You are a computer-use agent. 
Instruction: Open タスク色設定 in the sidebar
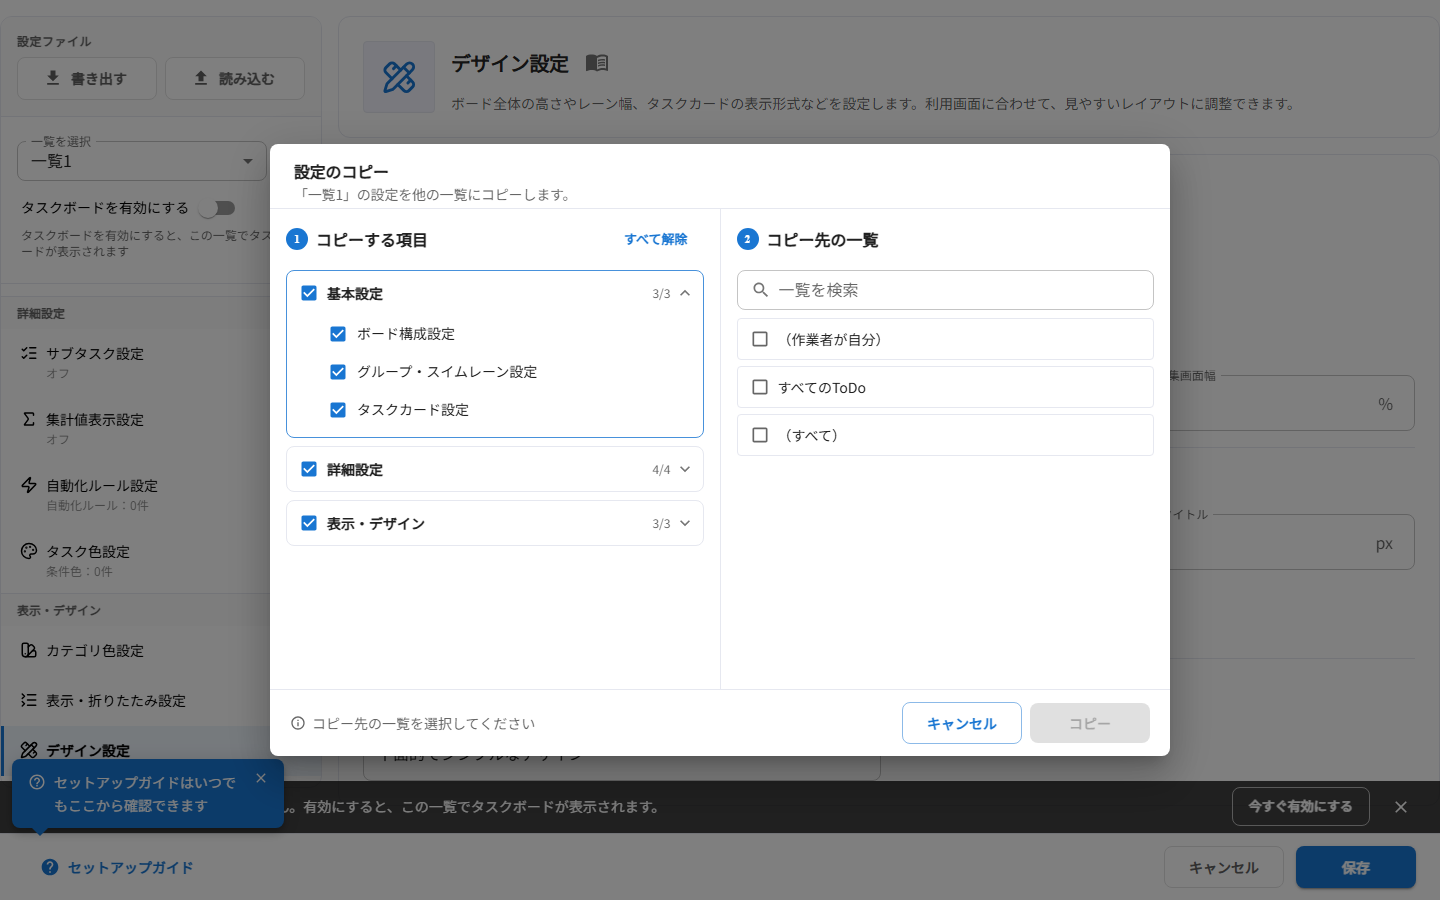click(135, 561)
